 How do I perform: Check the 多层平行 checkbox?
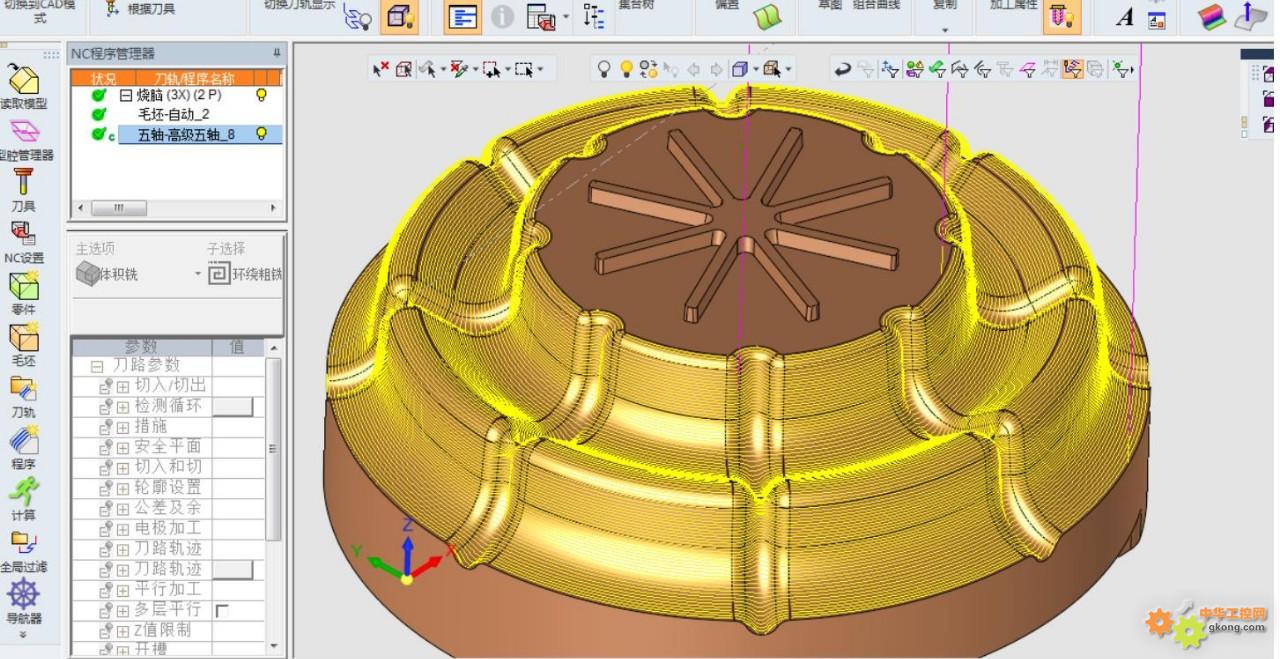[222, 610]
